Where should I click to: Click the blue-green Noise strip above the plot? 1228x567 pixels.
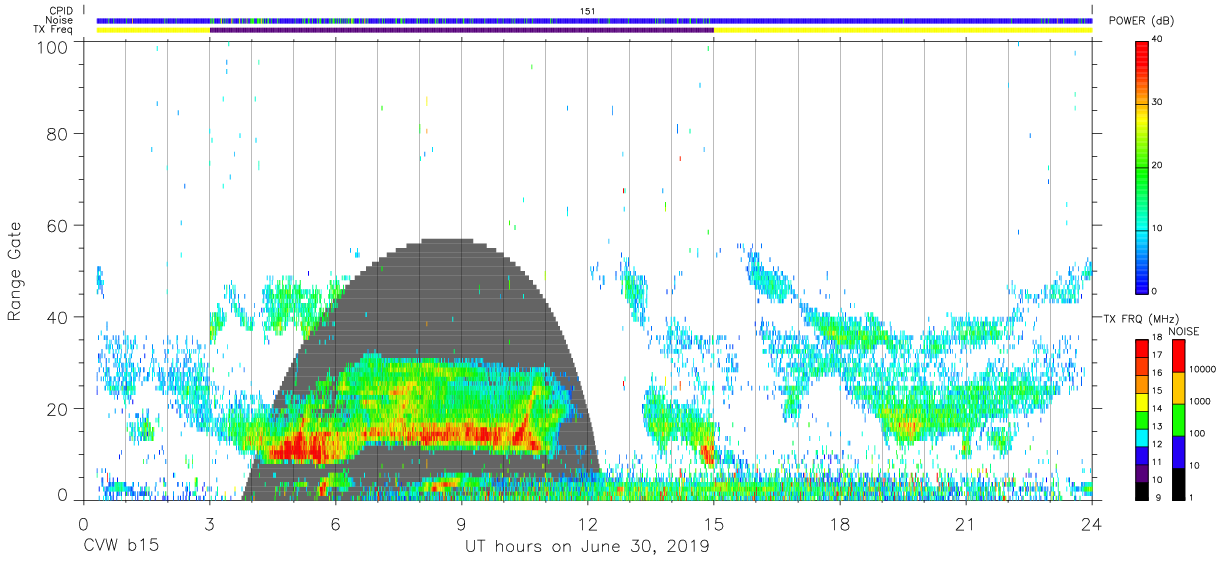pos(594,20)
